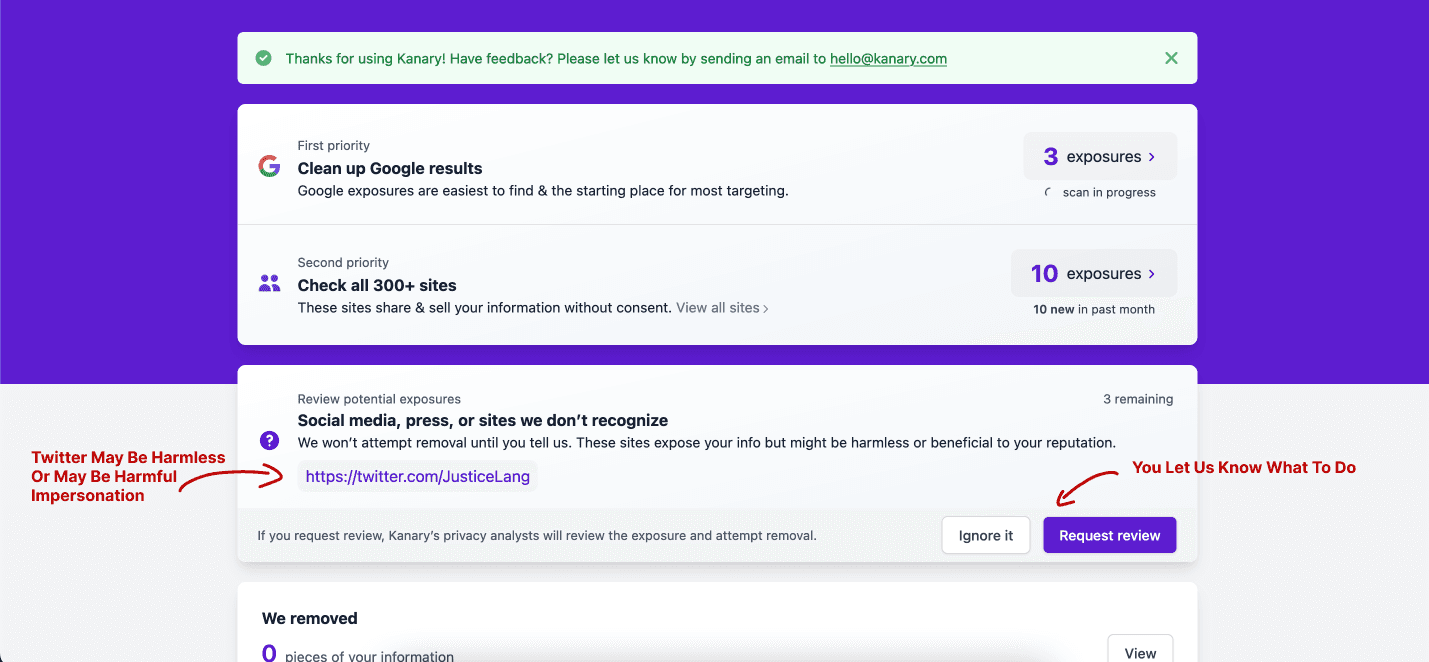This screenshot has width=1429, height=662.
Task: Open the 3 exposures Google button
Action: click(x=1100, y=156)
